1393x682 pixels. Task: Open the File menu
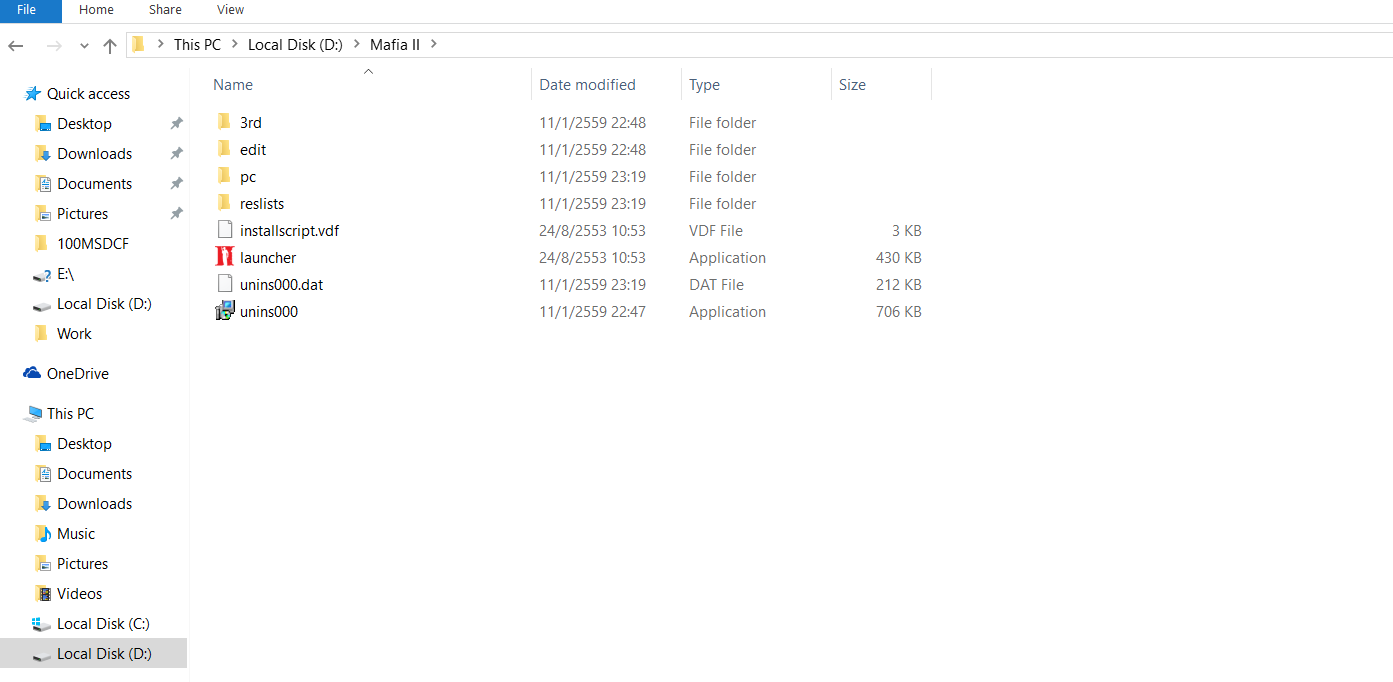27,10
